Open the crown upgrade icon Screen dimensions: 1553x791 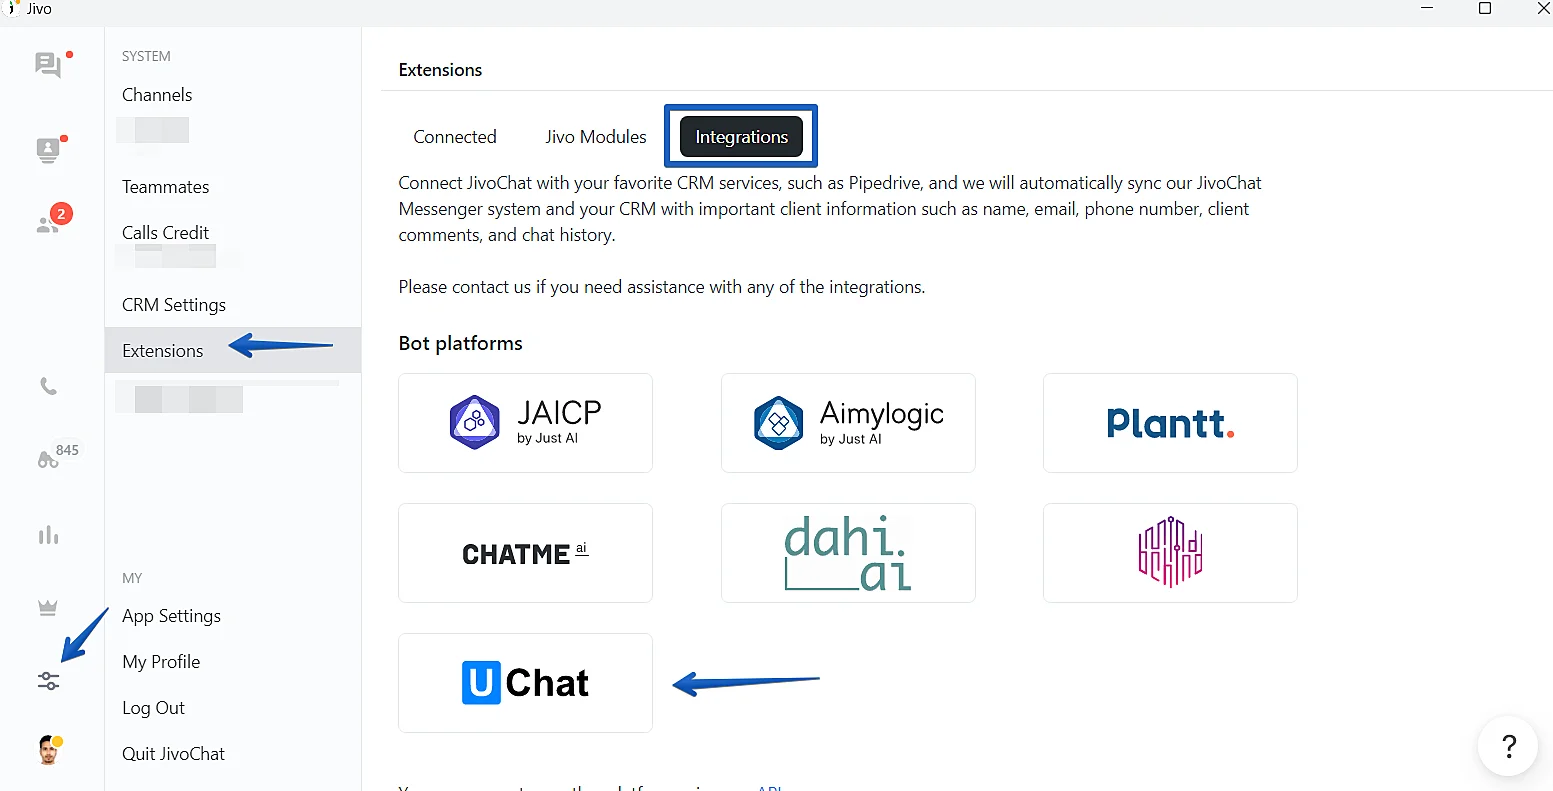click(48, 607)
